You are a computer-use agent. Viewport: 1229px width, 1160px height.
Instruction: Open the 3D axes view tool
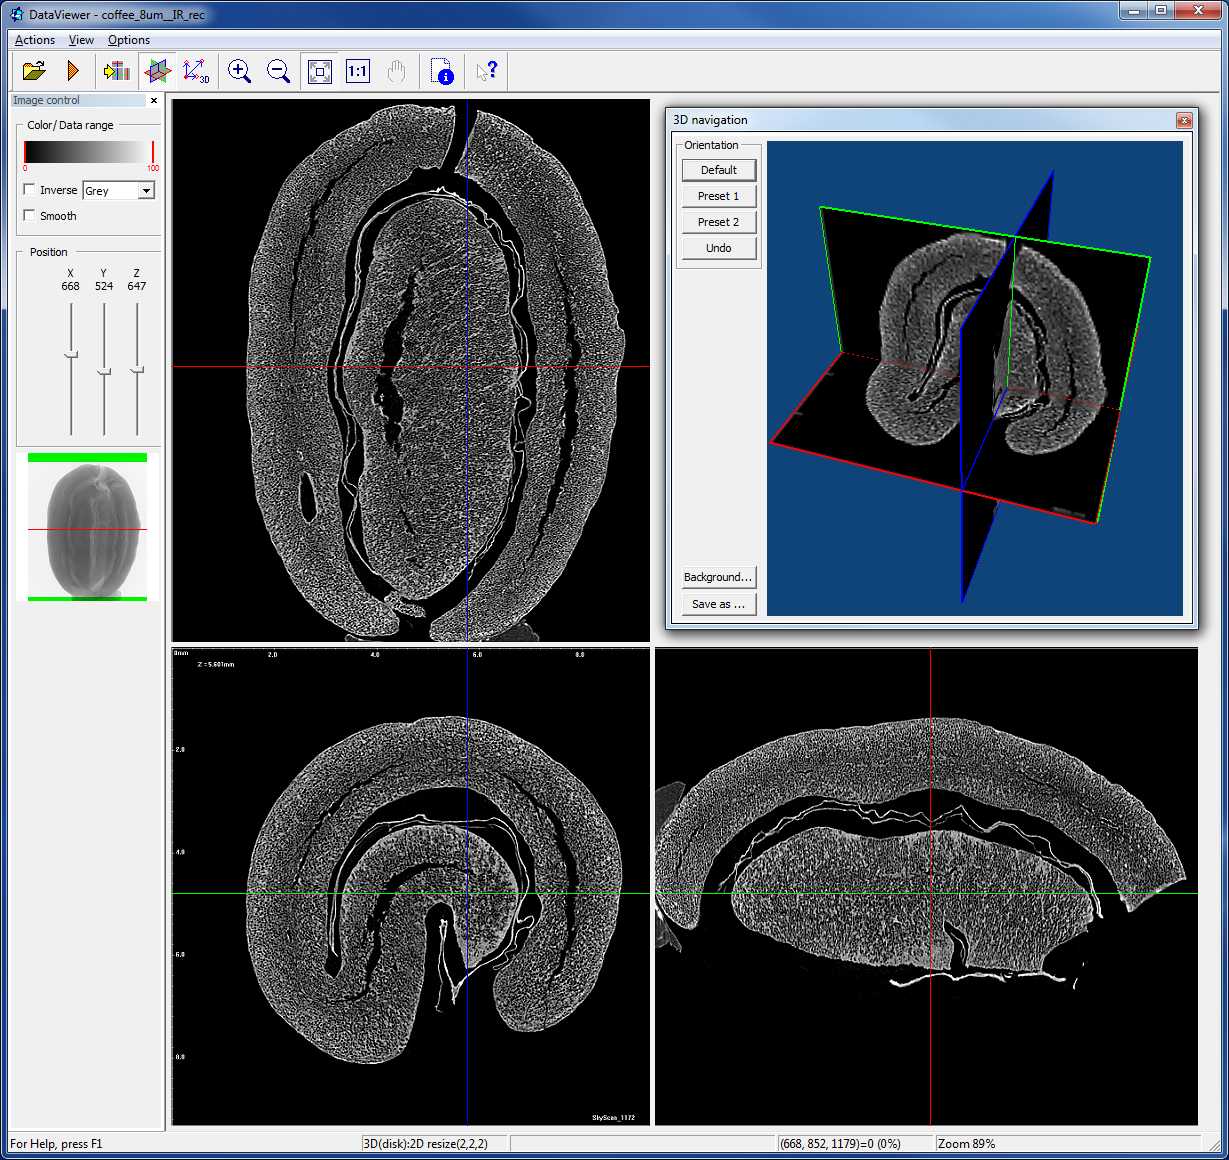(x=196, y=70)
